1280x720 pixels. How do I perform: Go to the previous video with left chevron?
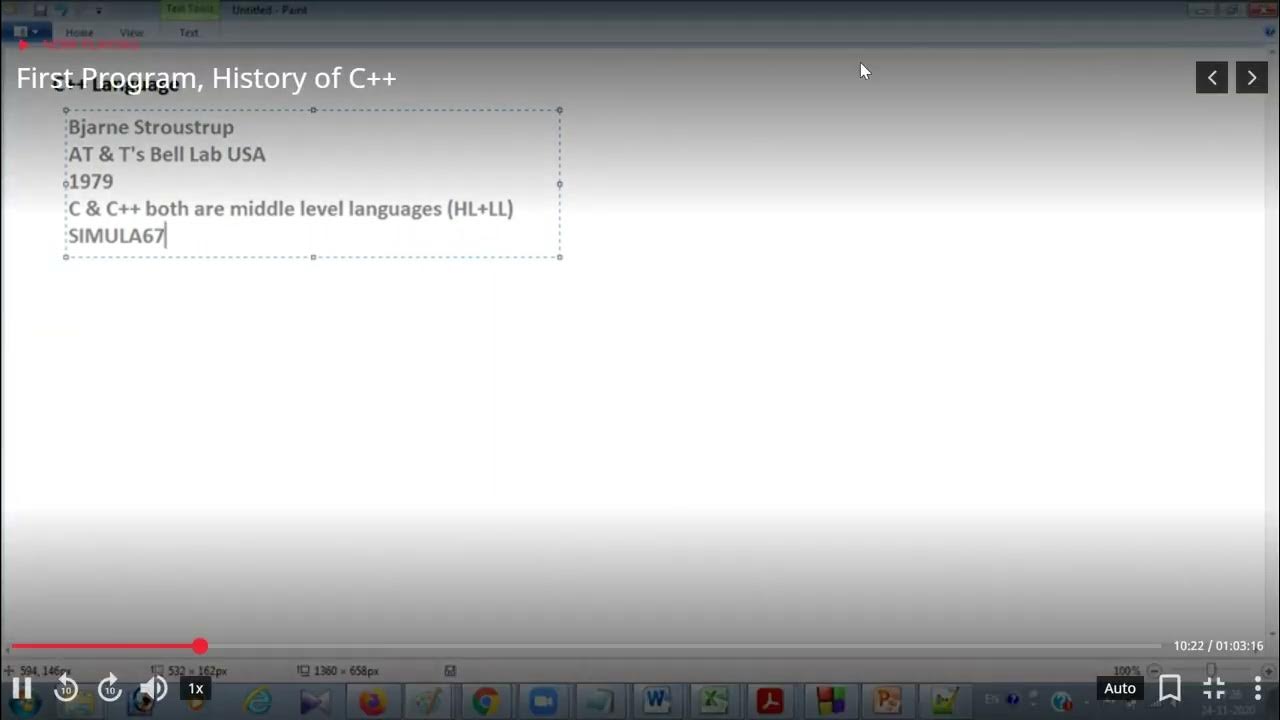[1212, 77]
